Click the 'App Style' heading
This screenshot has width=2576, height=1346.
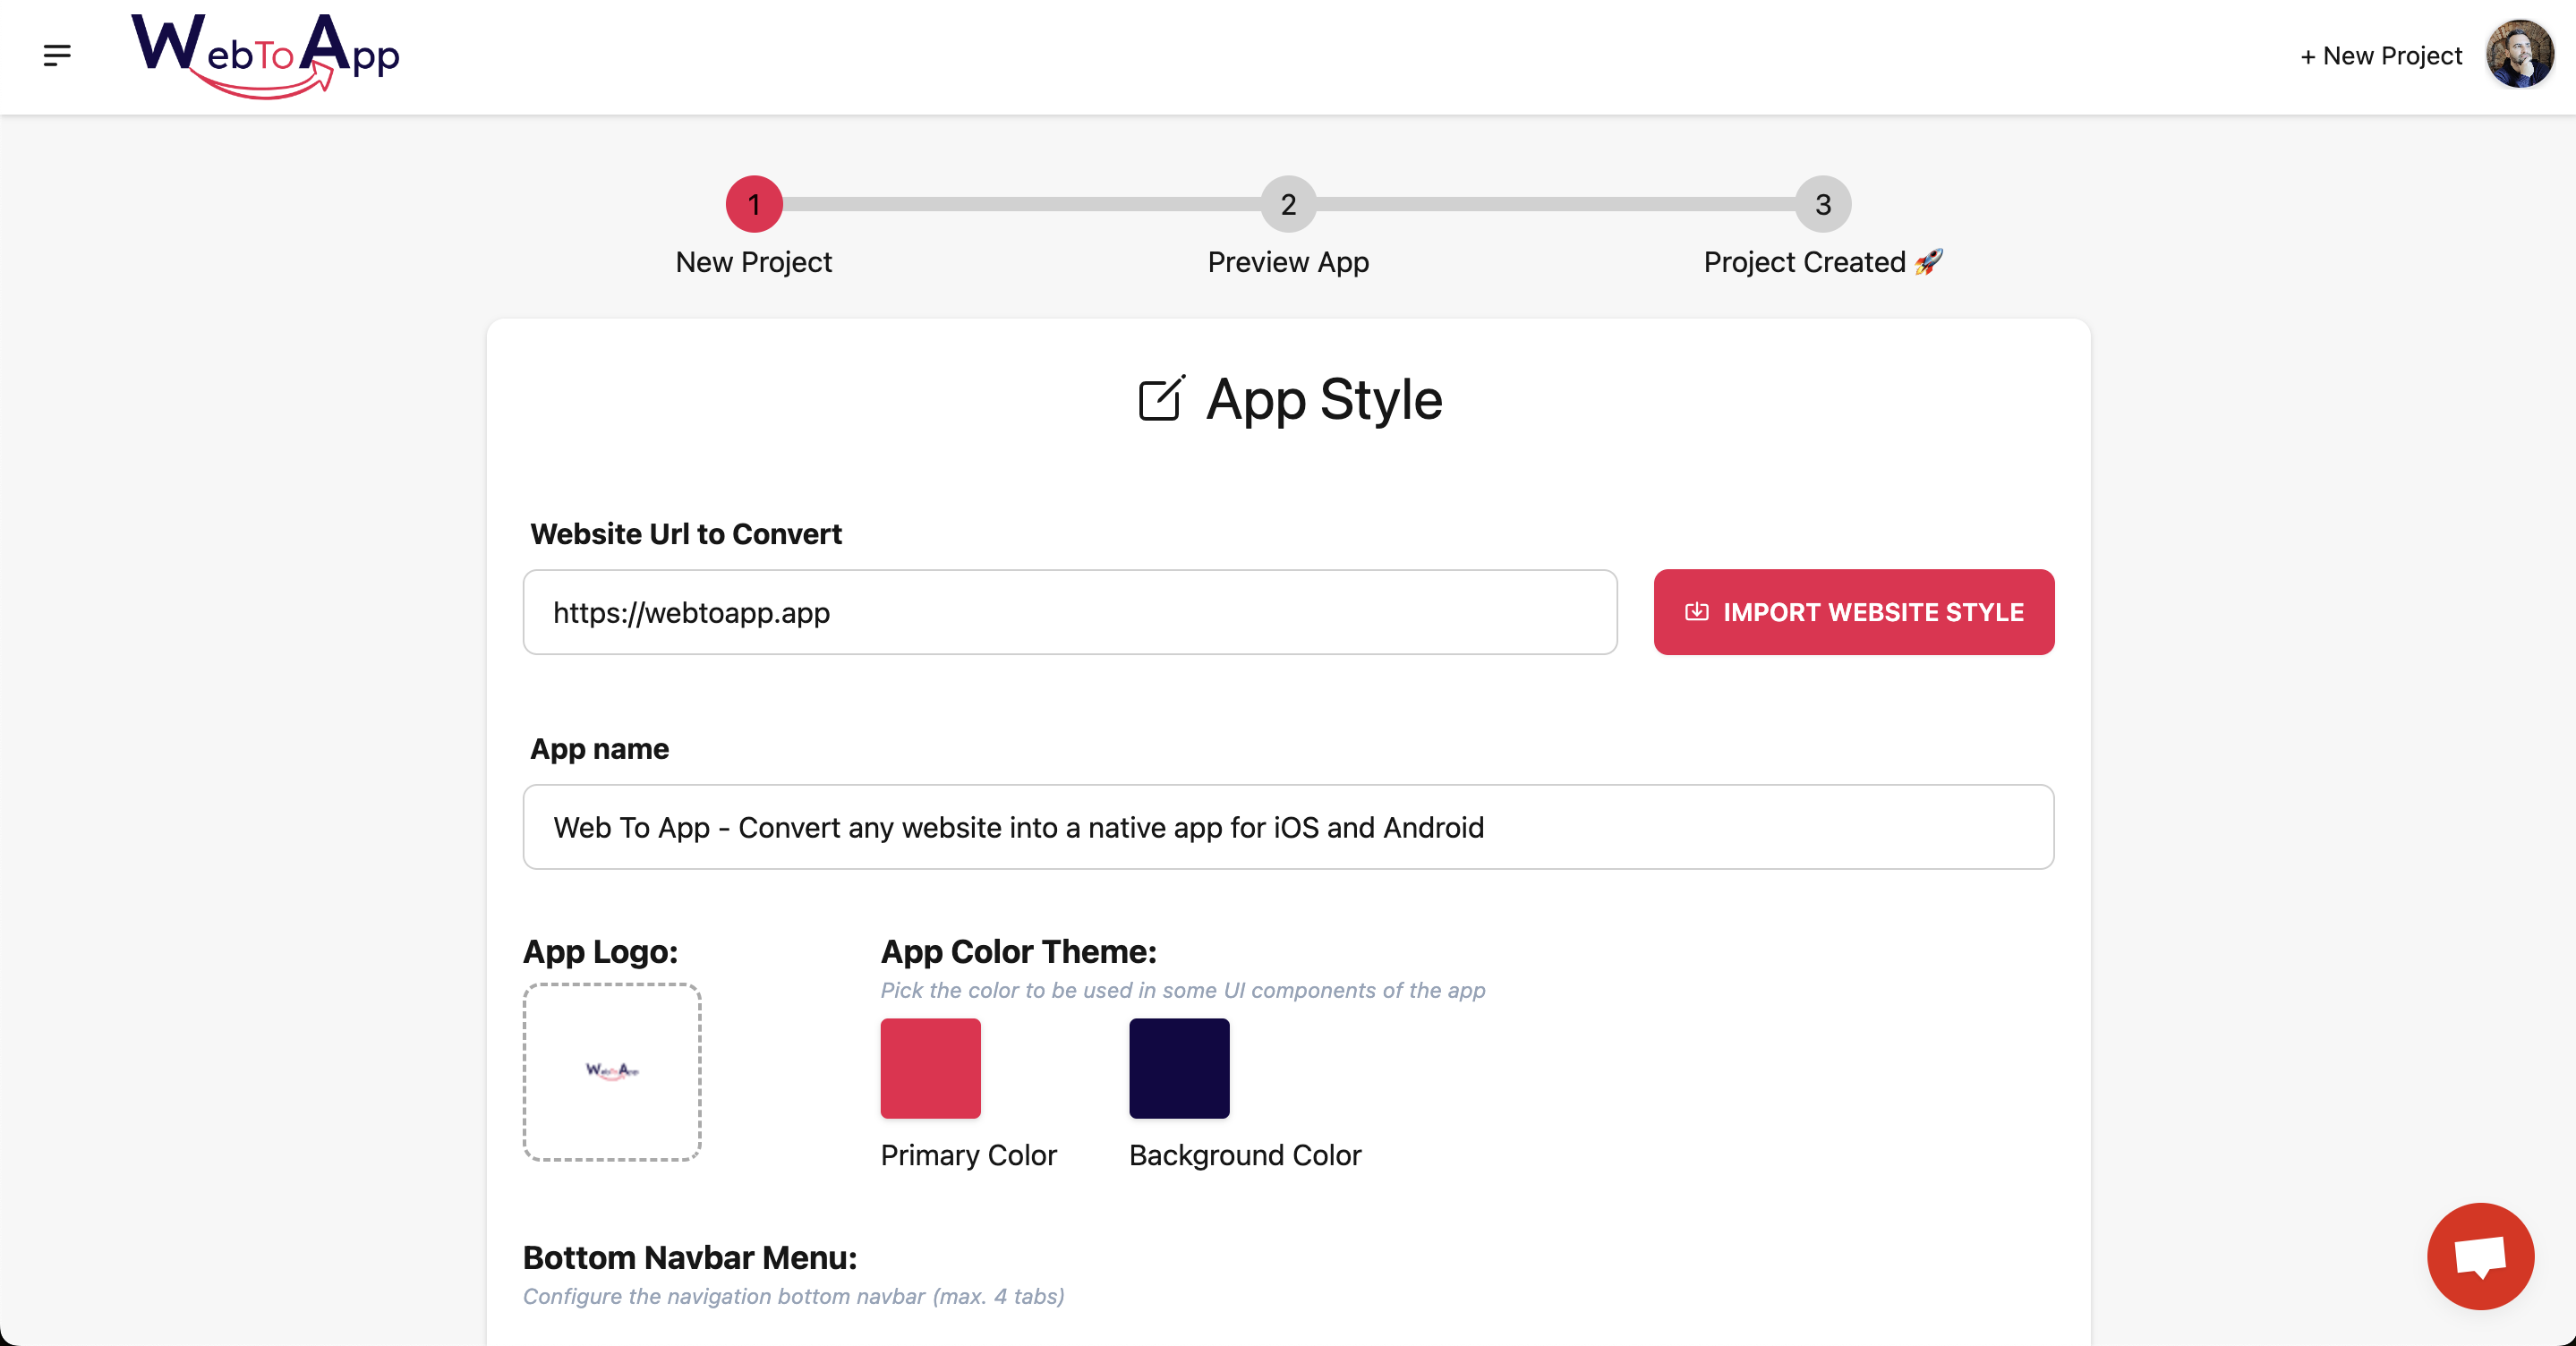coord(1323,400)
